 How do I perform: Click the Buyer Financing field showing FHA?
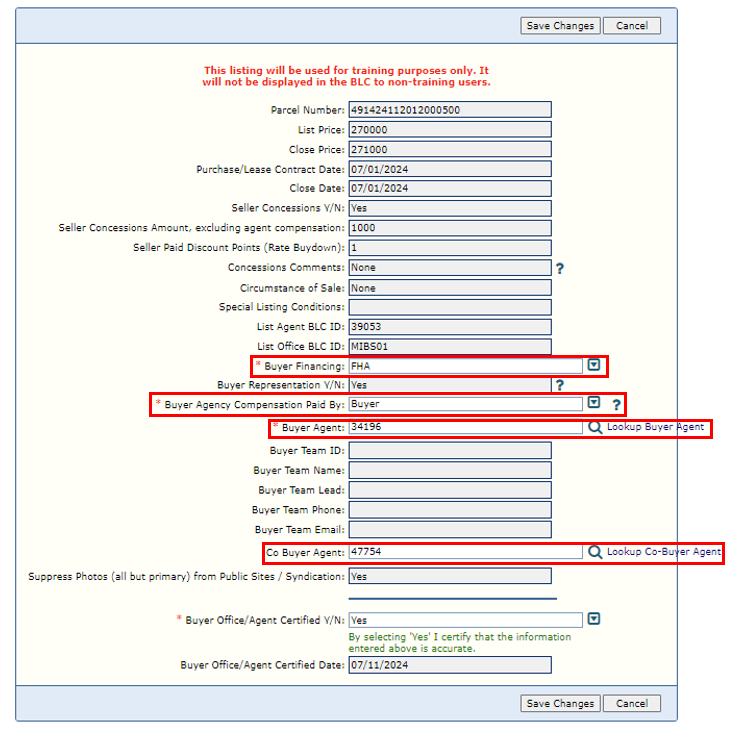[x=465, y=366]
